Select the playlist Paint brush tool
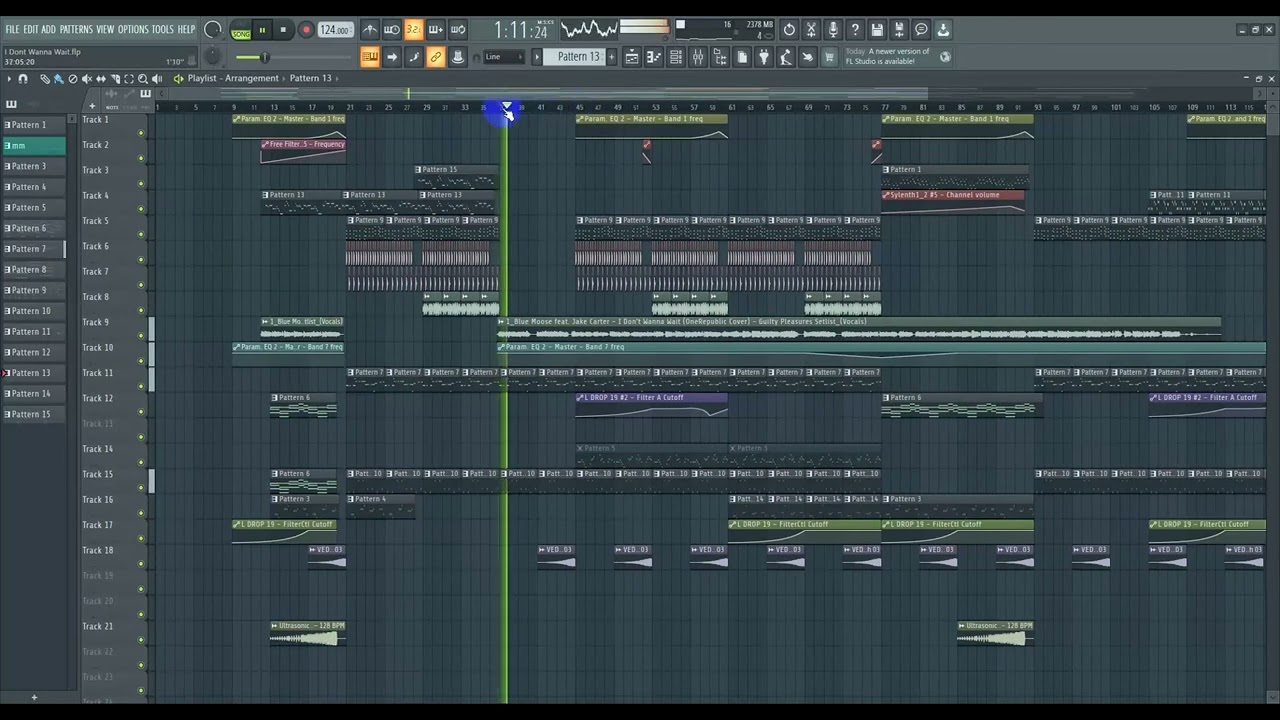This screenshot has height=720, width=1280. [59, 78]
